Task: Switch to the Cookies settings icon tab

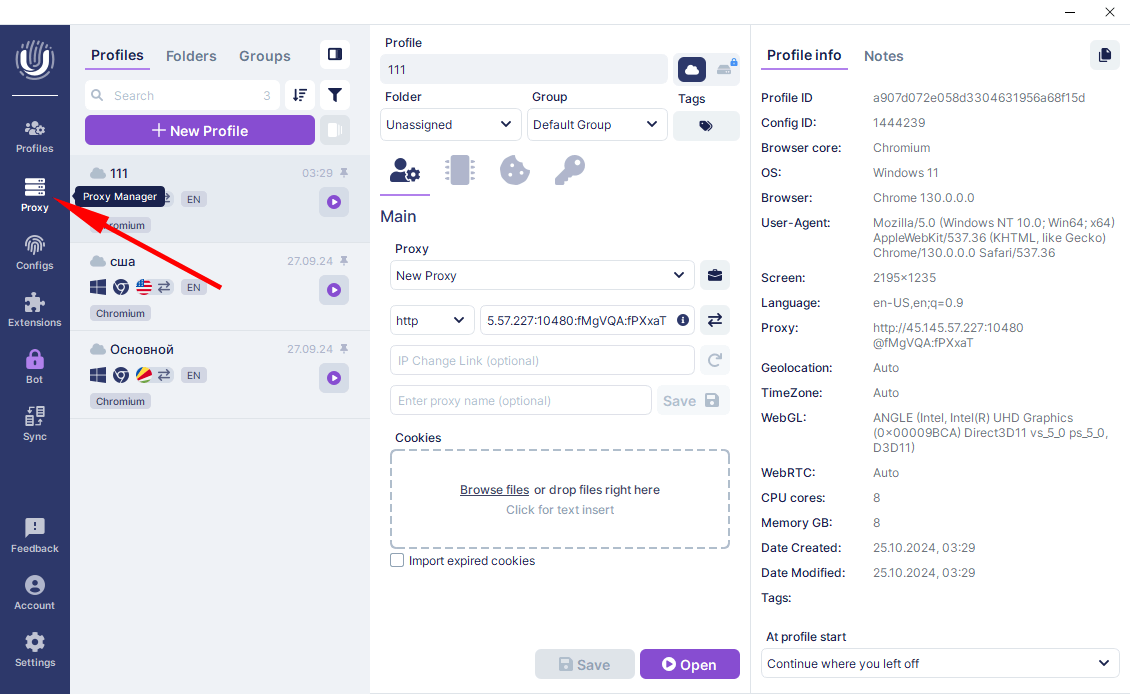Action: point(514,170)
